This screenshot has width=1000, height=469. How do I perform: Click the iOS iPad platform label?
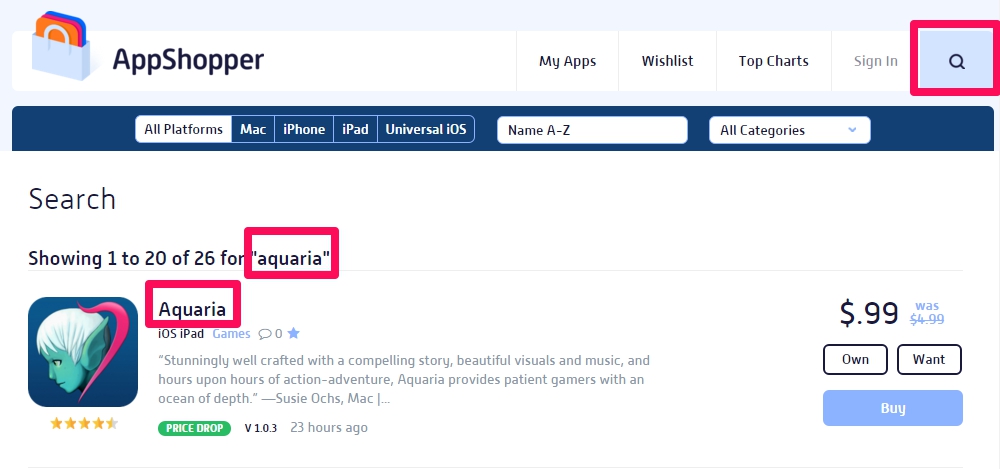pos(181,334)
